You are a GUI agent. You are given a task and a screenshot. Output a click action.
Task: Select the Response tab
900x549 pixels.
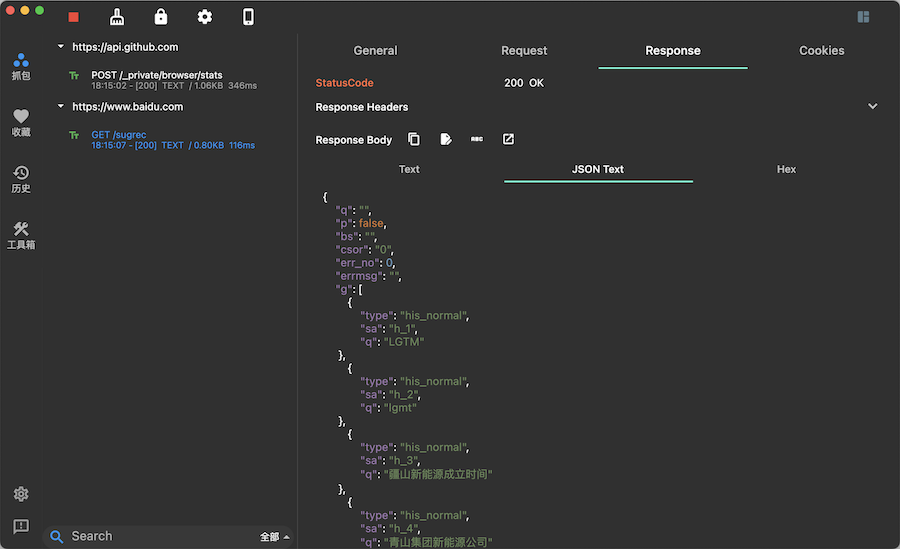pyautogui.click(x=673, y=51)
